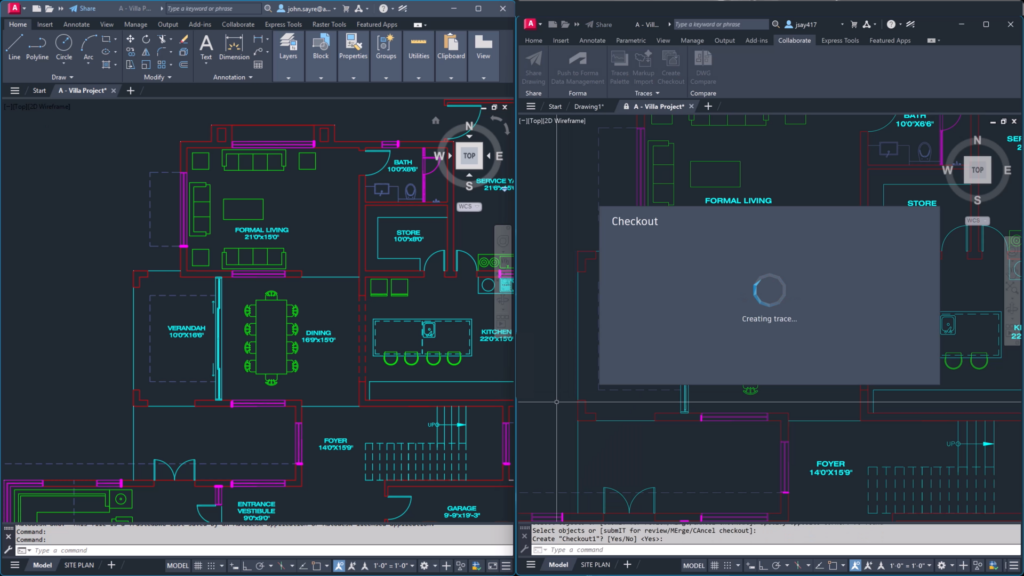Click TOP face of right ViewCube
Image resolution: width=1024 pixels, height=576 pixels.
[x=977, y=170]
